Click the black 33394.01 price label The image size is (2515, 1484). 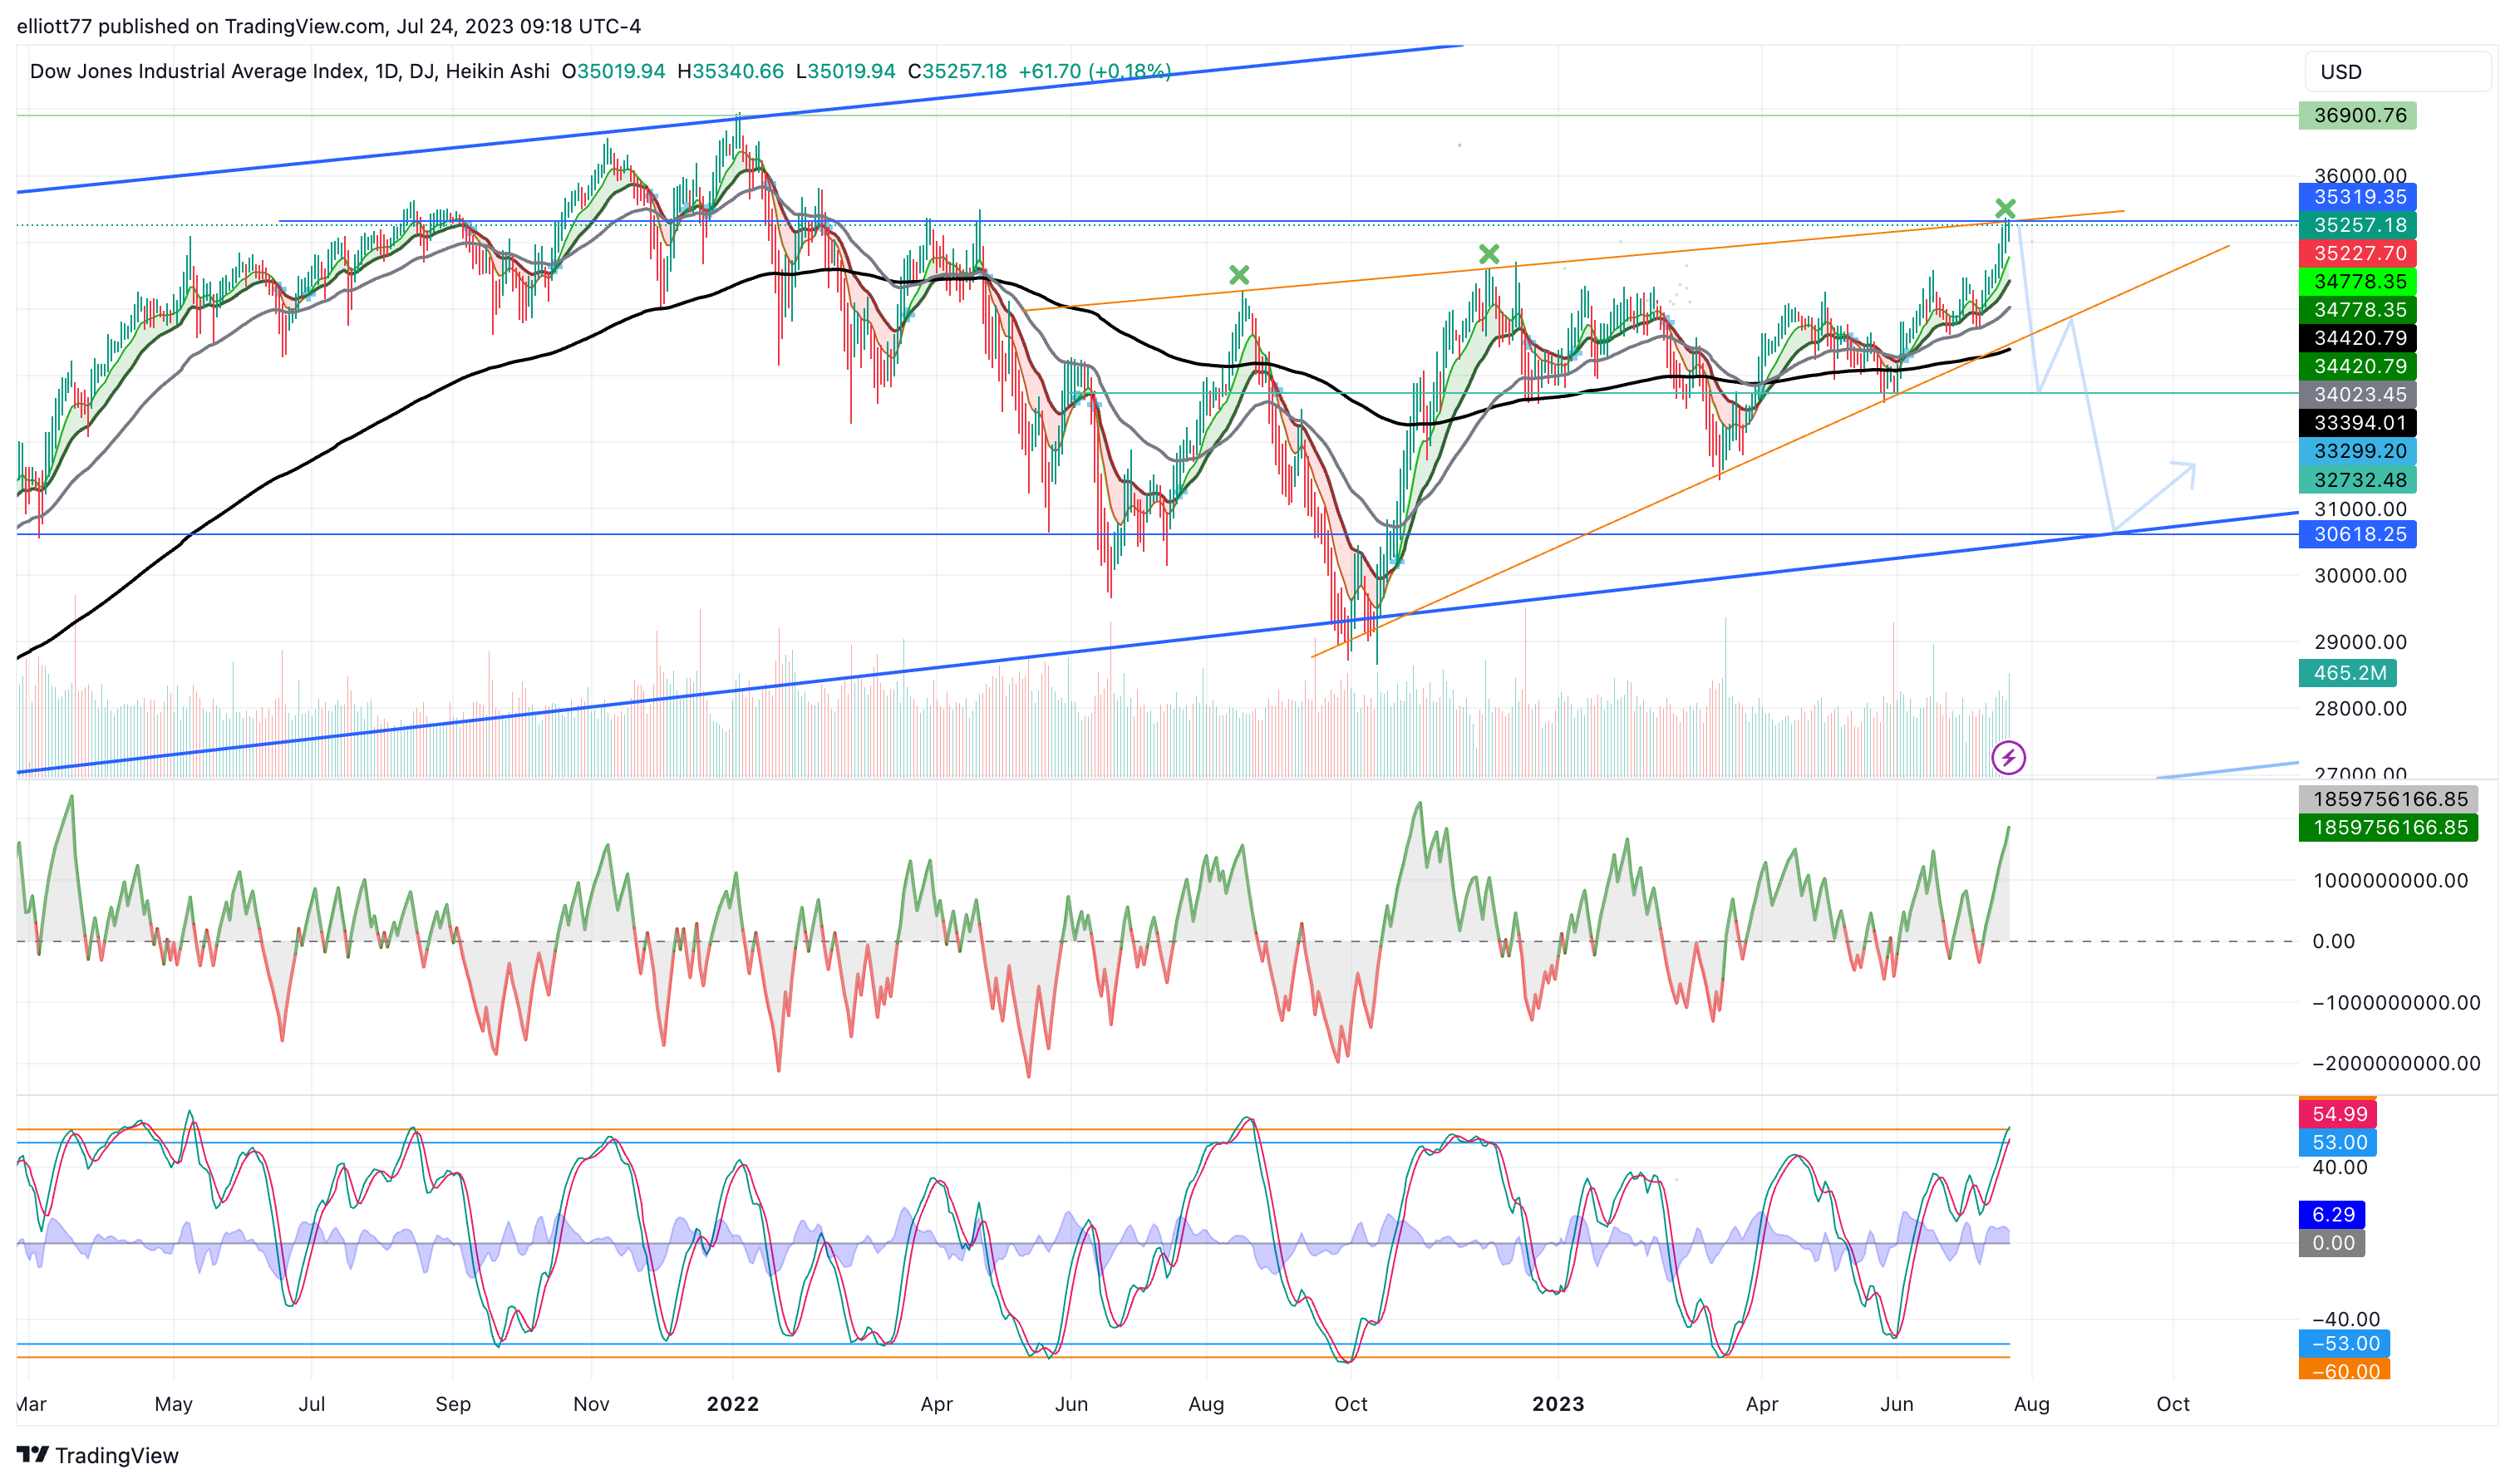click(2357, 423)
